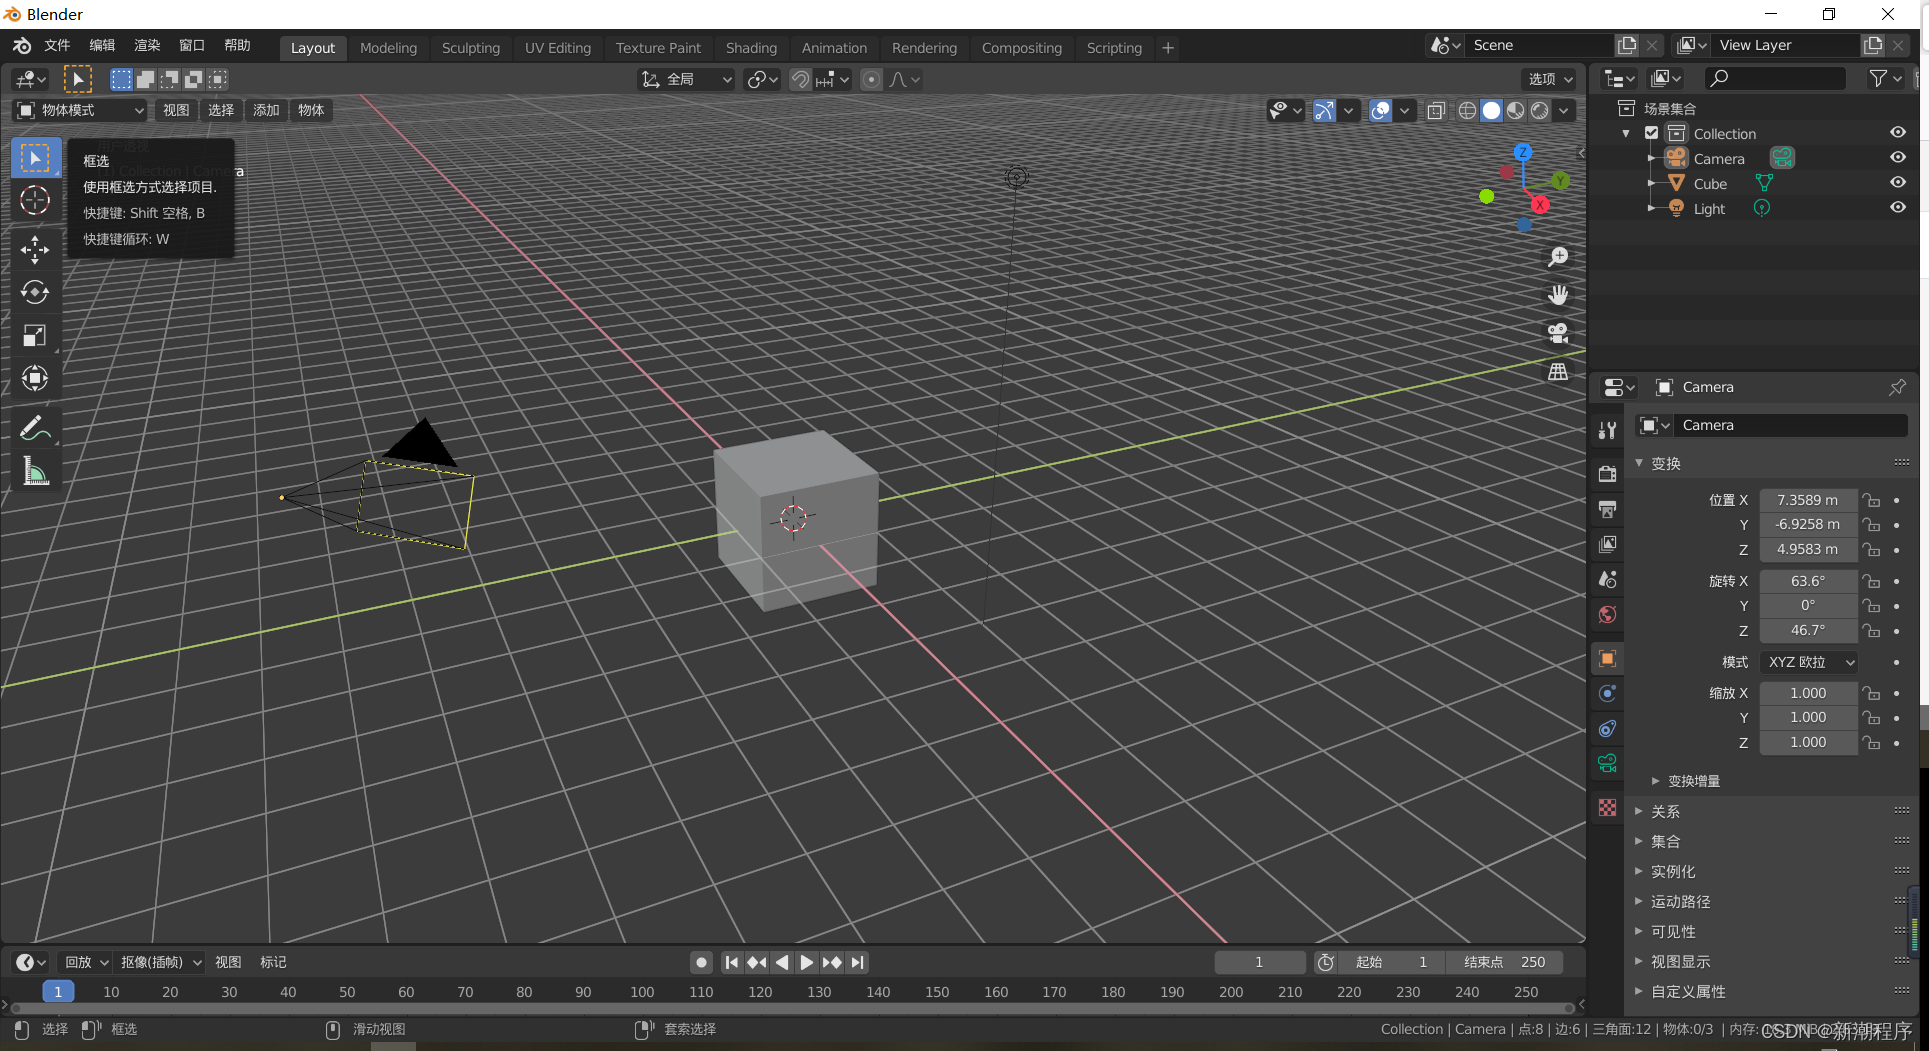Click the viewport zoom magnifier icon
The height and width of the screenshot is (1051, 1929).
point(1558,257)
